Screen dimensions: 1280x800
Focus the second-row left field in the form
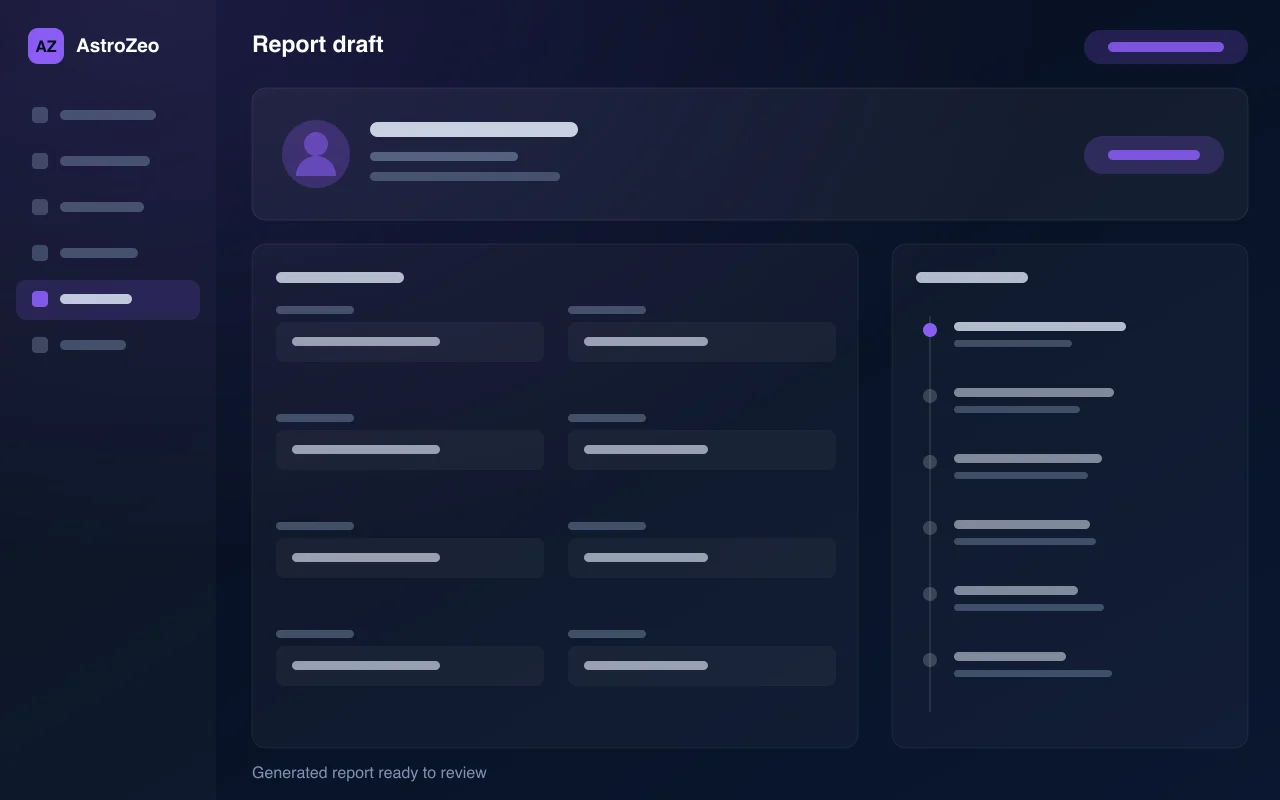(410, 450)
